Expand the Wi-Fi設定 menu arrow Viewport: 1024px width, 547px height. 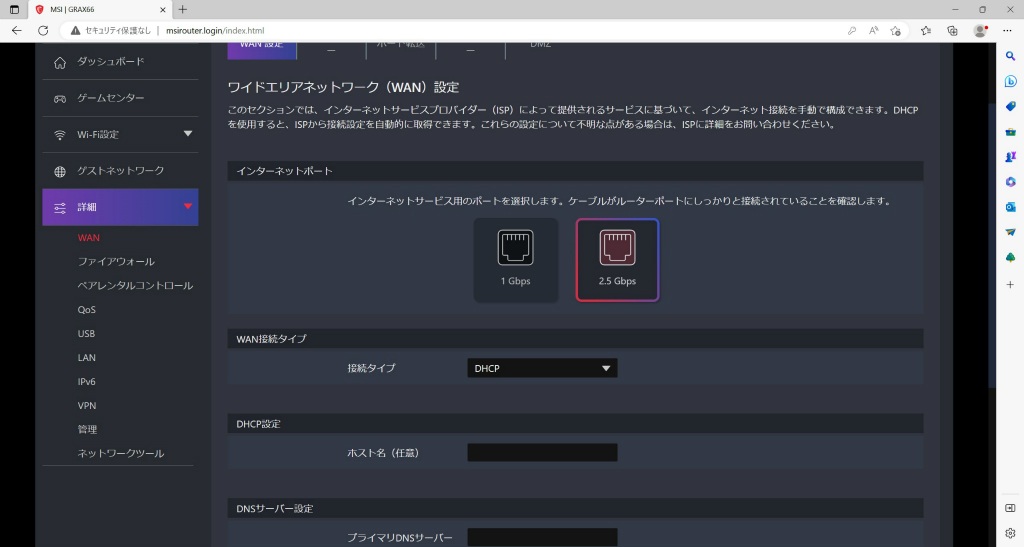pos(188,134)
